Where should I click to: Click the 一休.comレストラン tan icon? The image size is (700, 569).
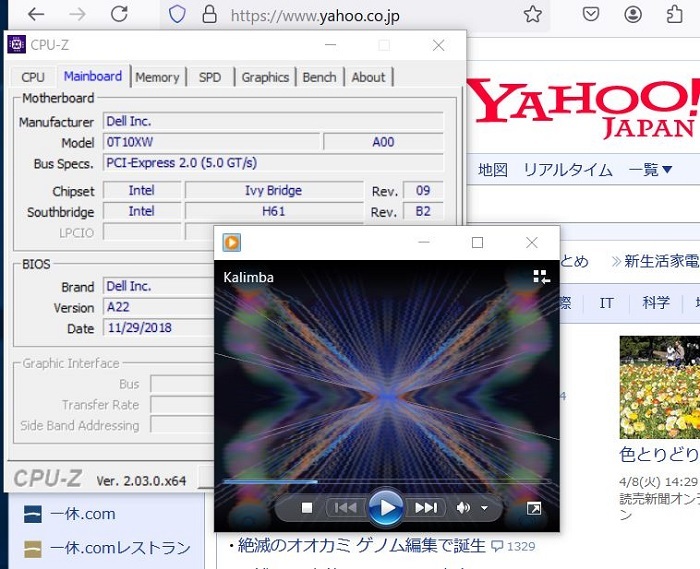click(x=33, y=549)
